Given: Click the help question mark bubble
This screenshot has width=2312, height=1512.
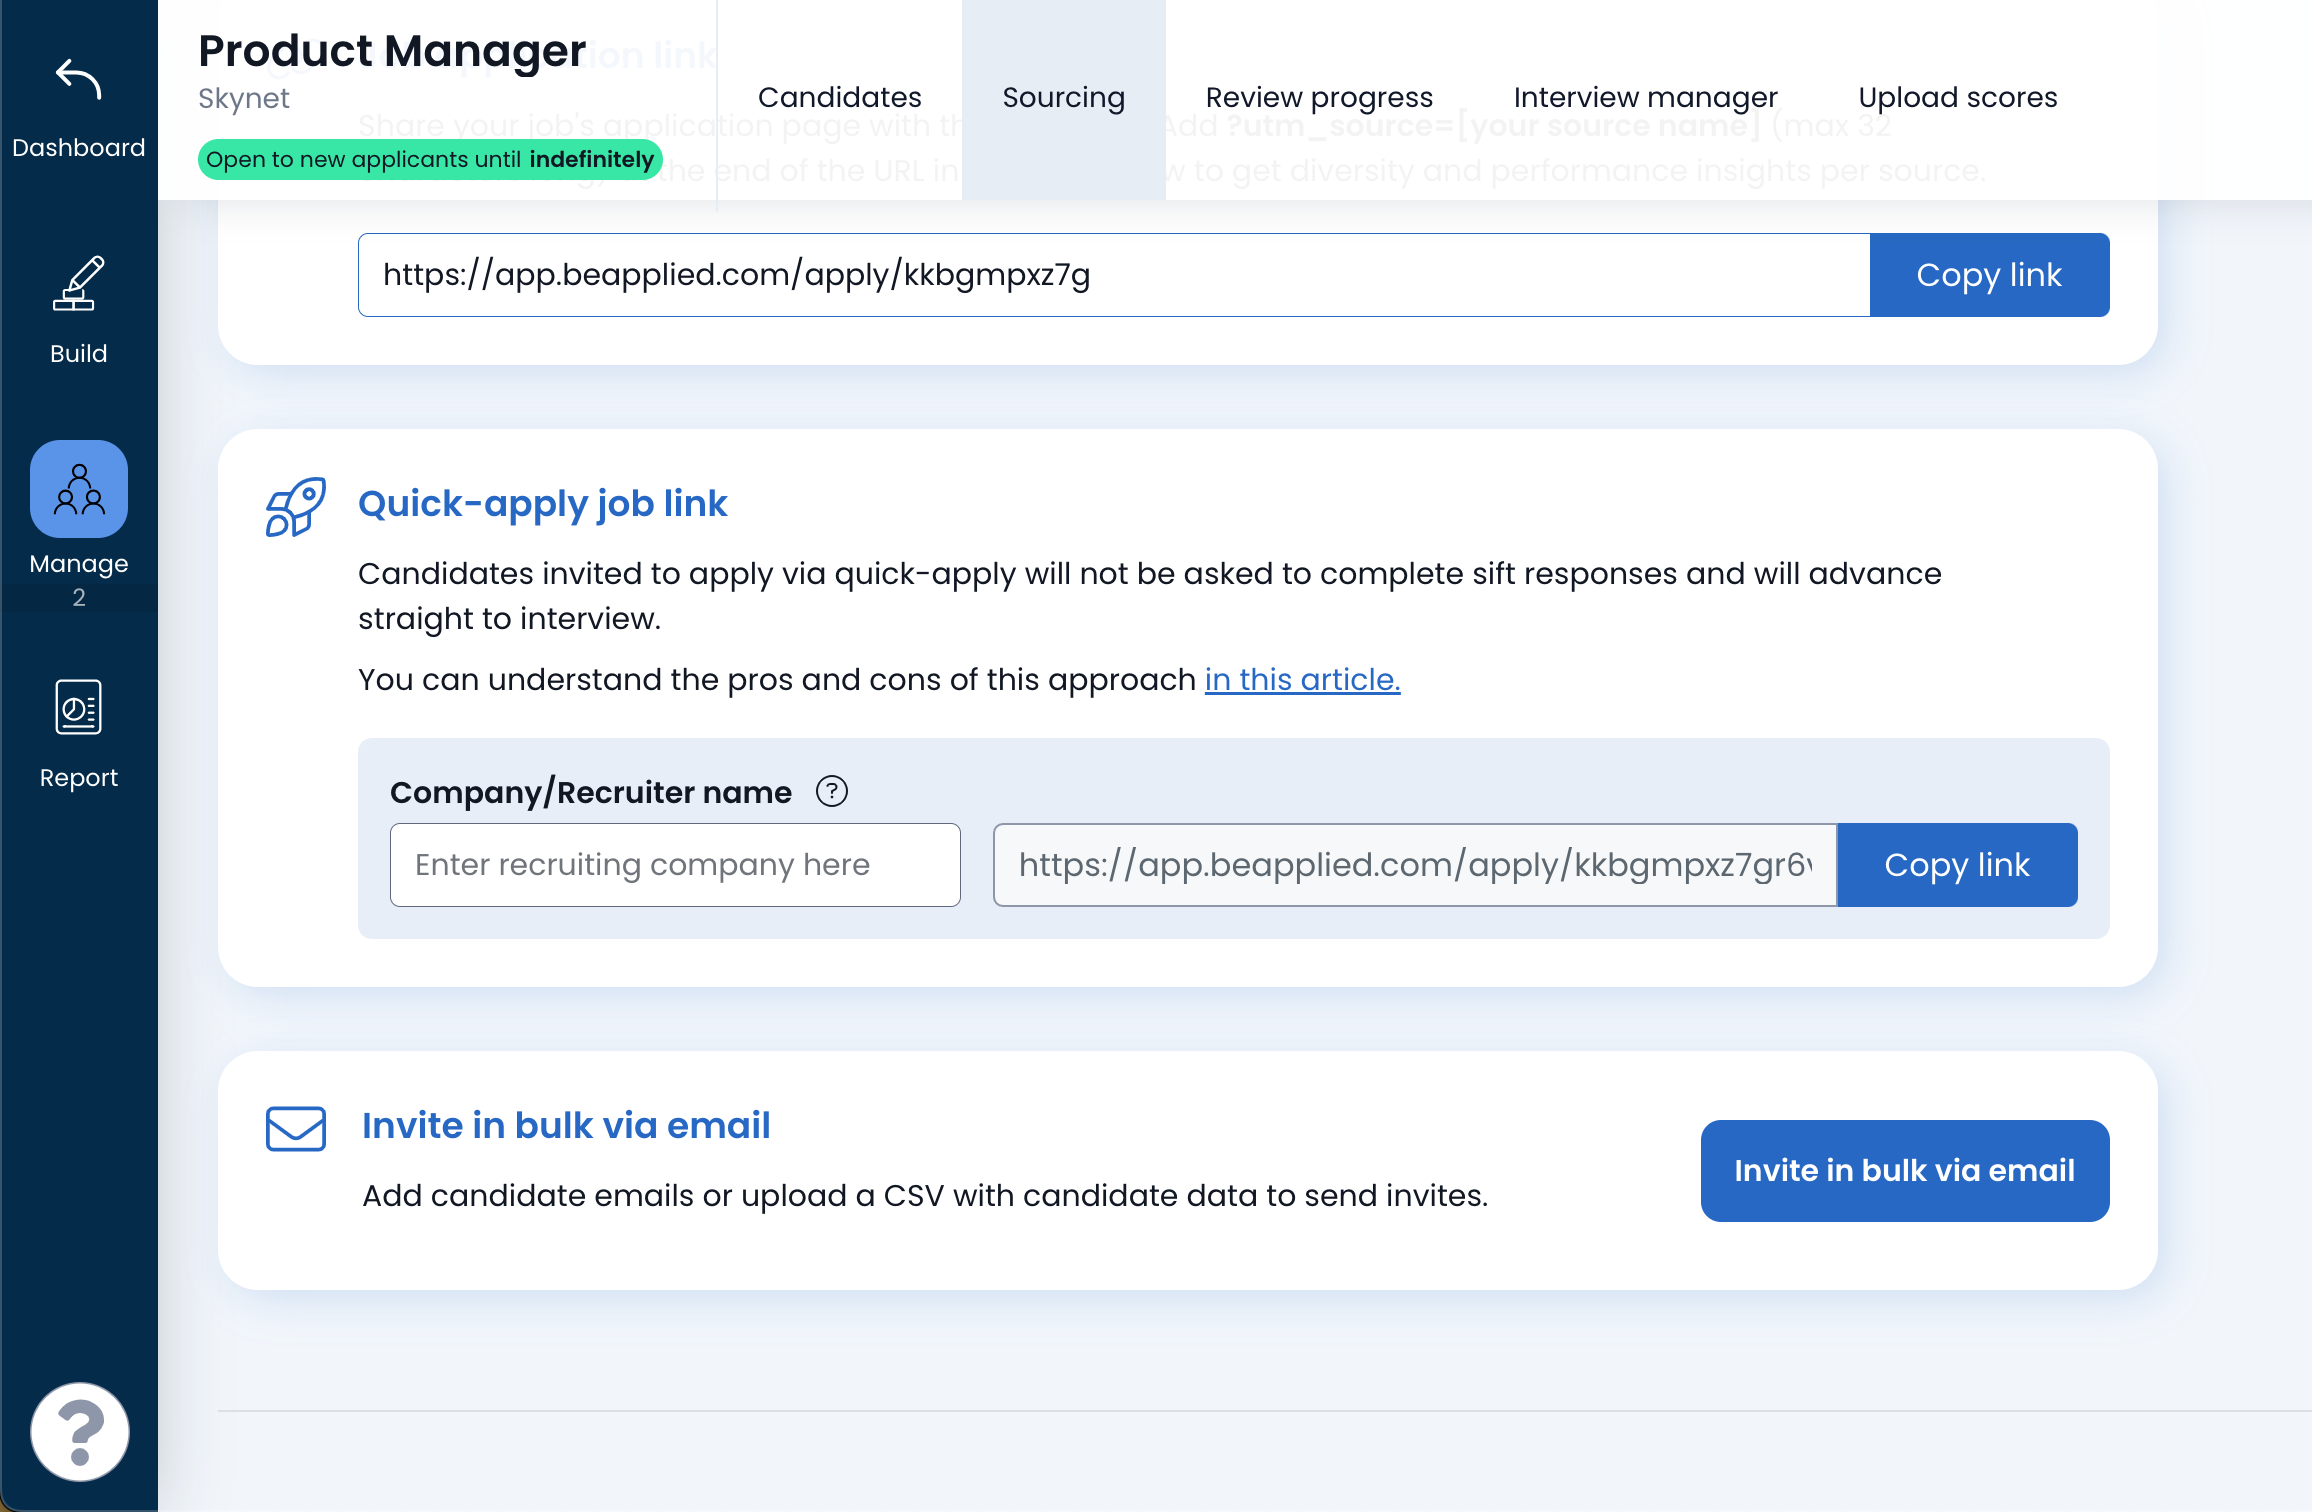Looking at the screenshot, I should click(80, 1432).
